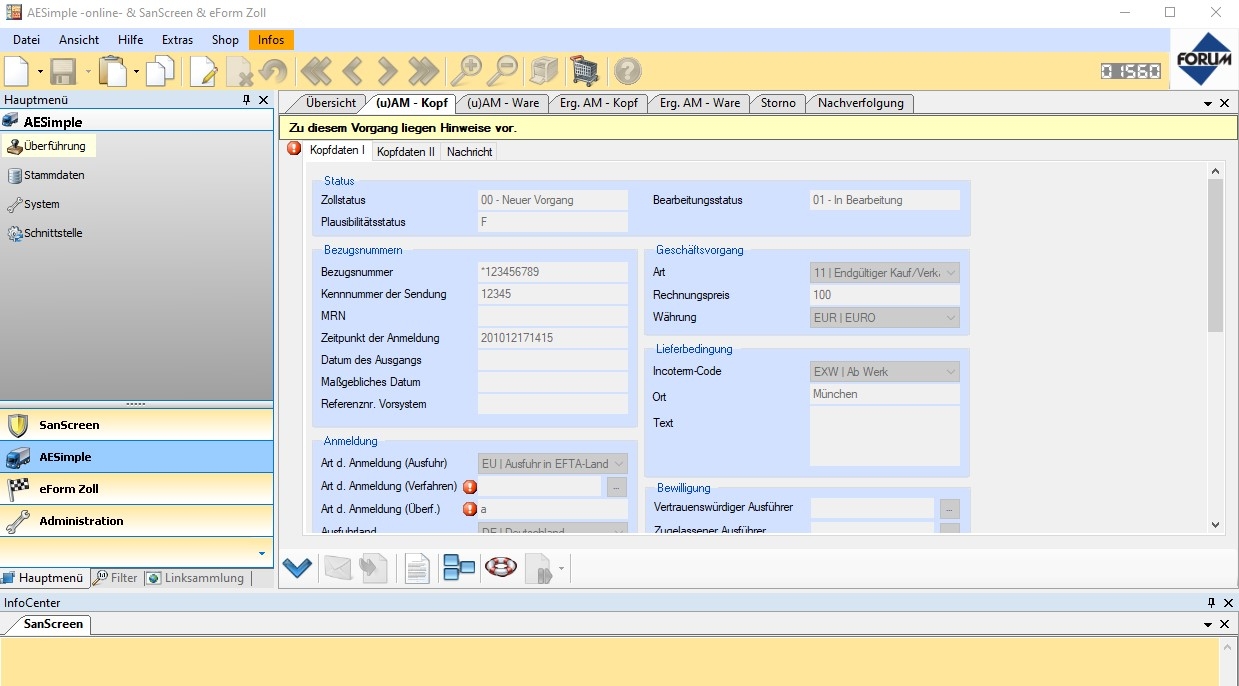1239x686 pixels.
Task: Open the SanScreen module button
Action: (136, 425)
